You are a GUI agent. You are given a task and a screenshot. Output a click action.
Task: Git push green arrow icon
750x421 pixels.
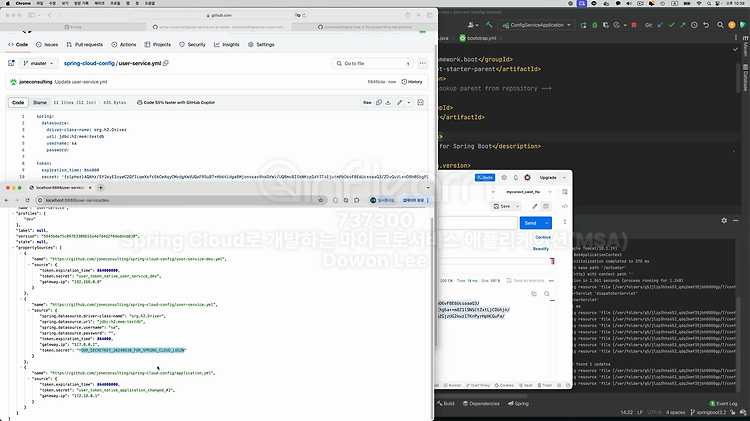point(683,25)
